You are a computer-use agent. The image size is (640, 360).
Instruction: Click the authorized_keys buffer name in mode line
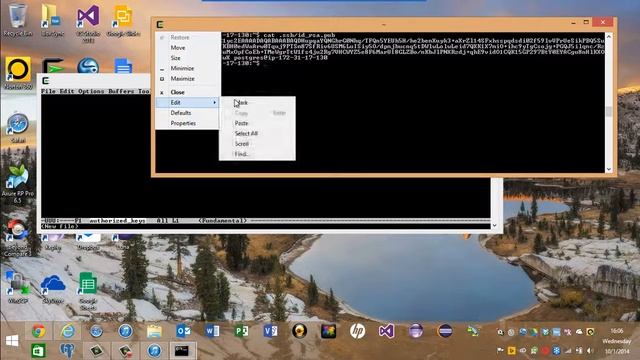117,220
